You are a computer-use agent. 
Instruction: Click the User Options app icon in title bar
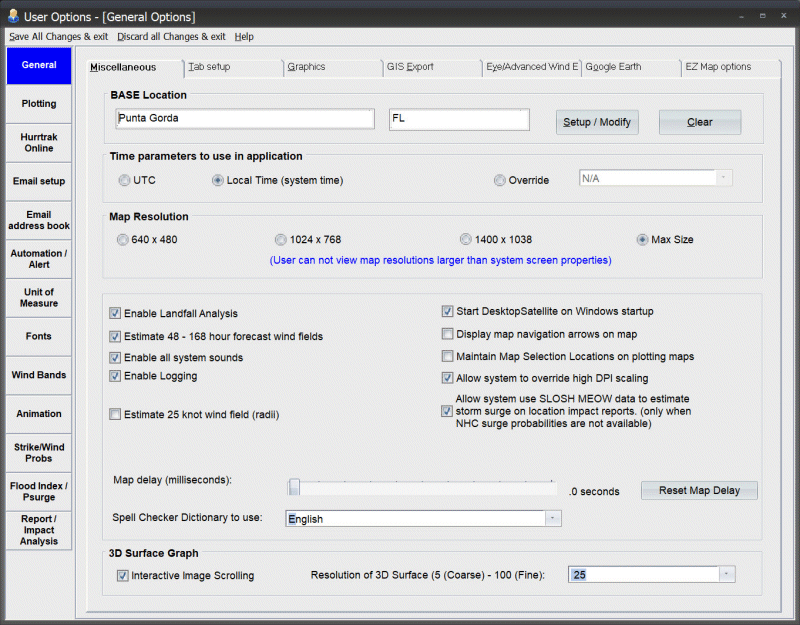(11, 17)
